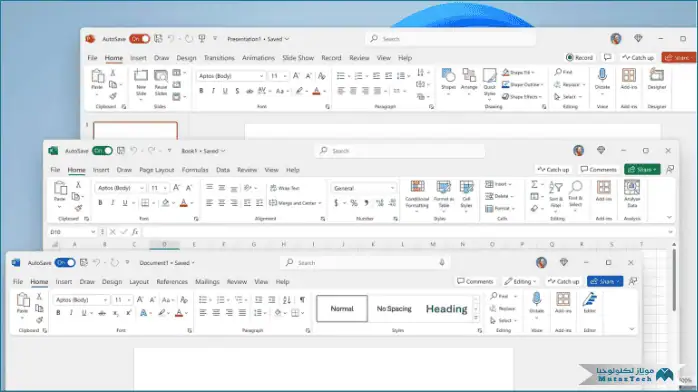This screenshot has height=392, width=698.
Task: Click font color red A in PowerPoint
Action: (x=317, y=91)
